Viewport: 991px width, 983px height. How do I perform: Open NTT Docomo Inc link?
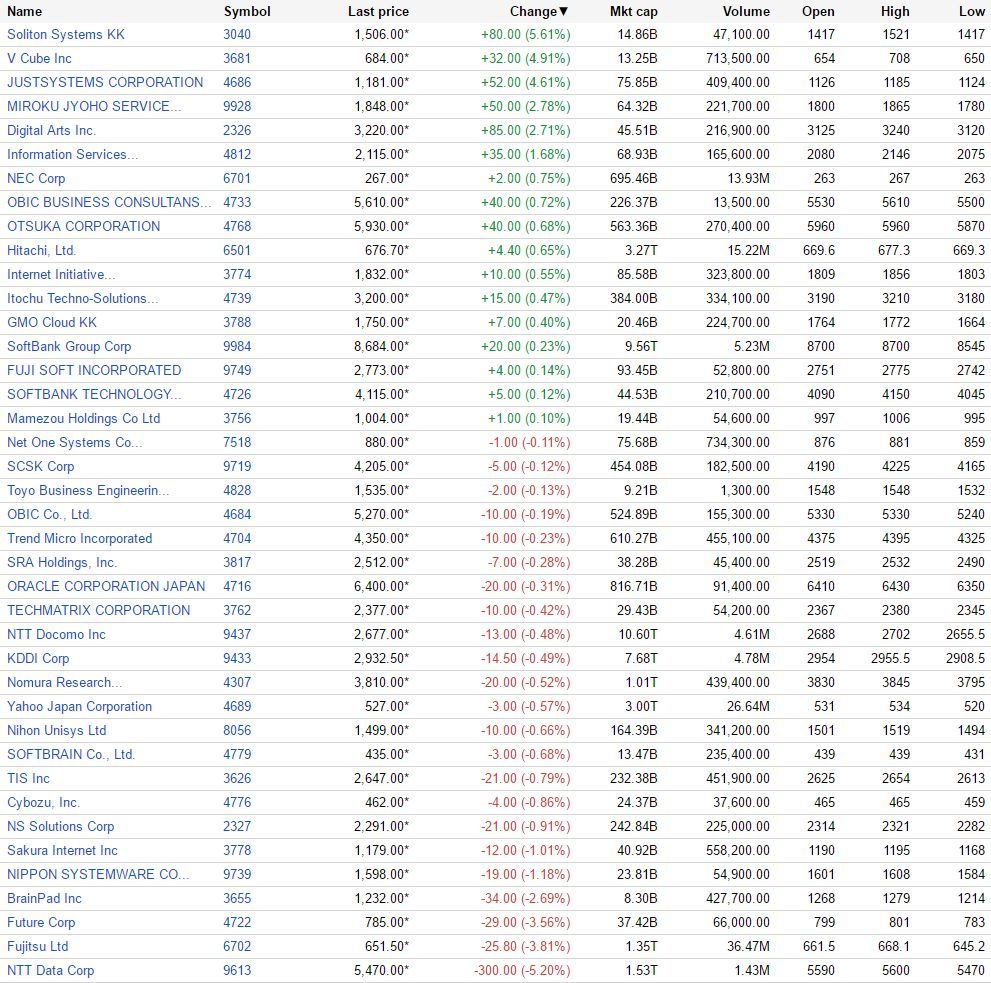tap(56, 635)
